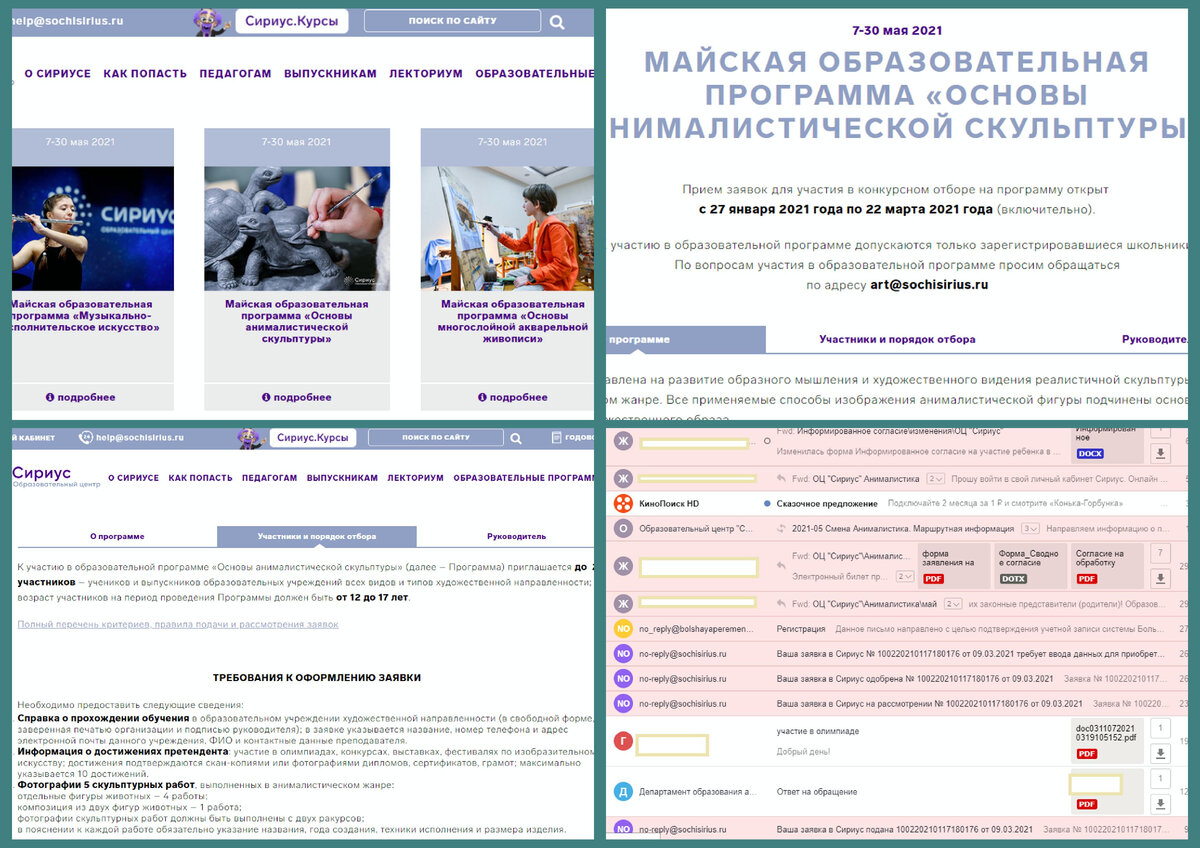Image resolution: width=1200 pixels, height=848 pixels.
Task: Click the КиноПоиск HD sender avatar
Action: (623, 503)
